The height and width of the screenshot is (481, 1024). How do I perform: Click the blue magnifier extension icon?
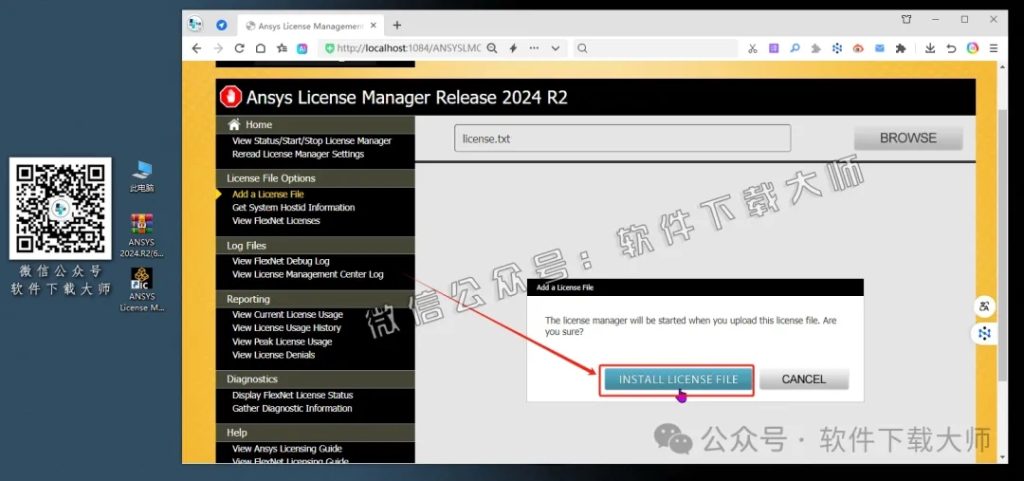(795, 48)
